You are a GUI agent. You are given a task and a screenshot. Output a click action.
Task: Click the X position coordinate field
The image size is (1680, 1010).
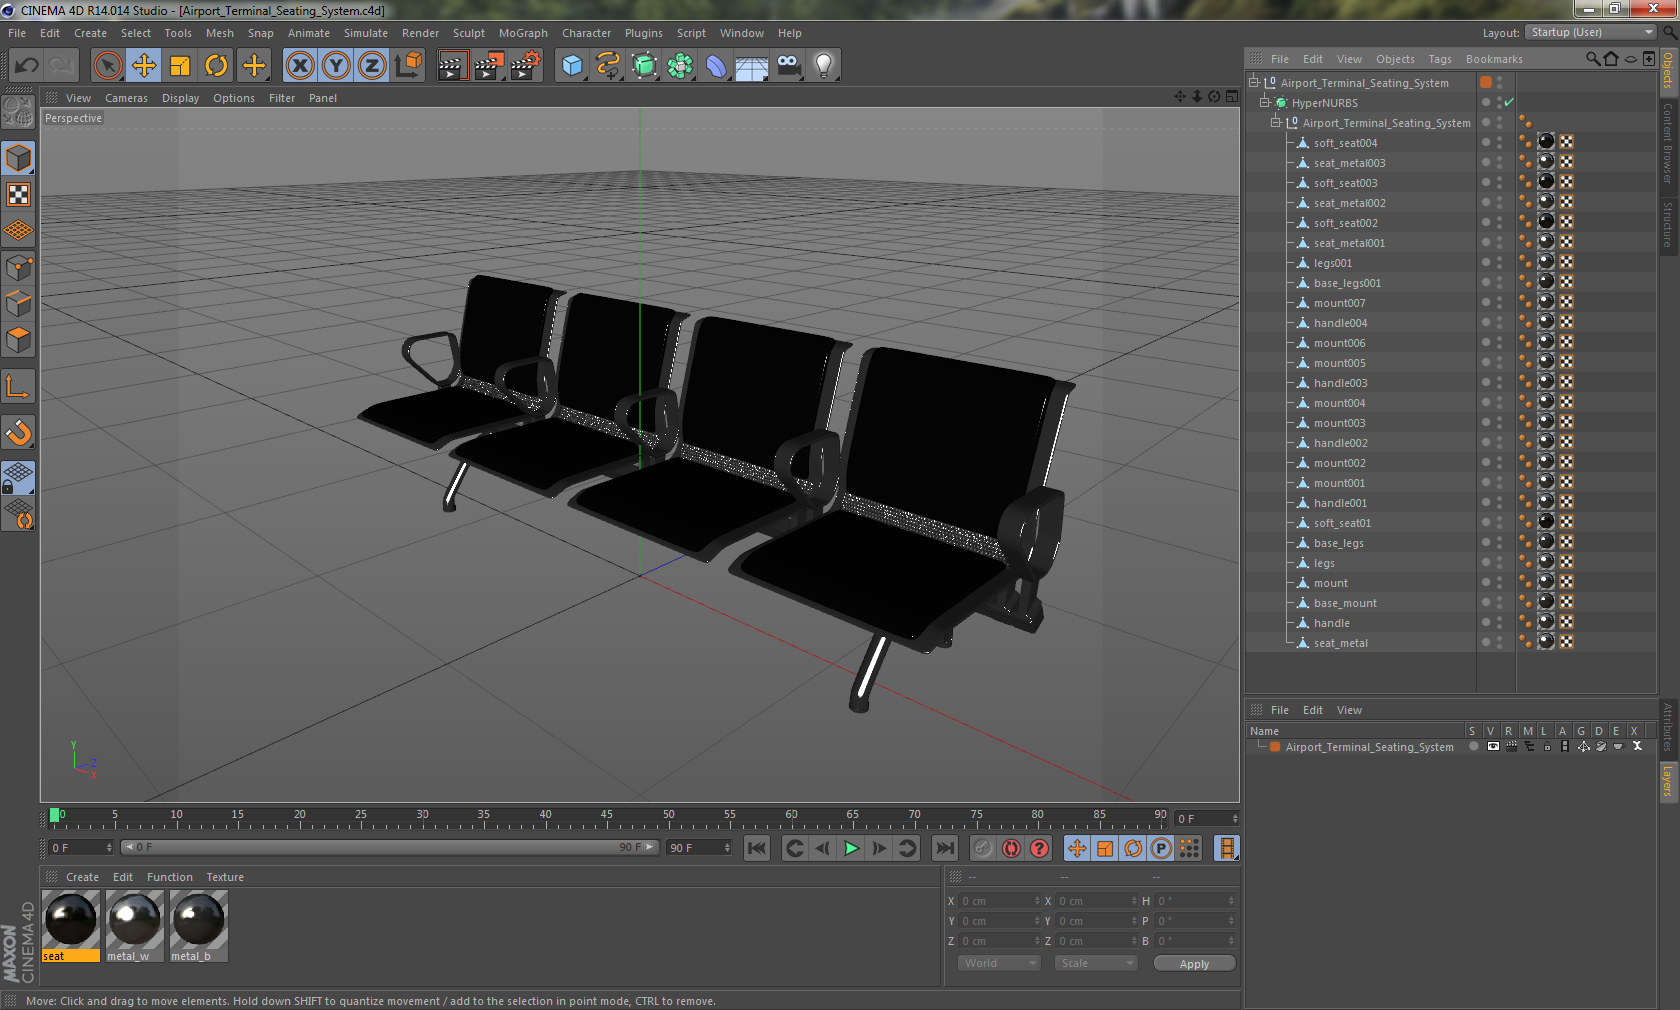tap(1000, 900)
